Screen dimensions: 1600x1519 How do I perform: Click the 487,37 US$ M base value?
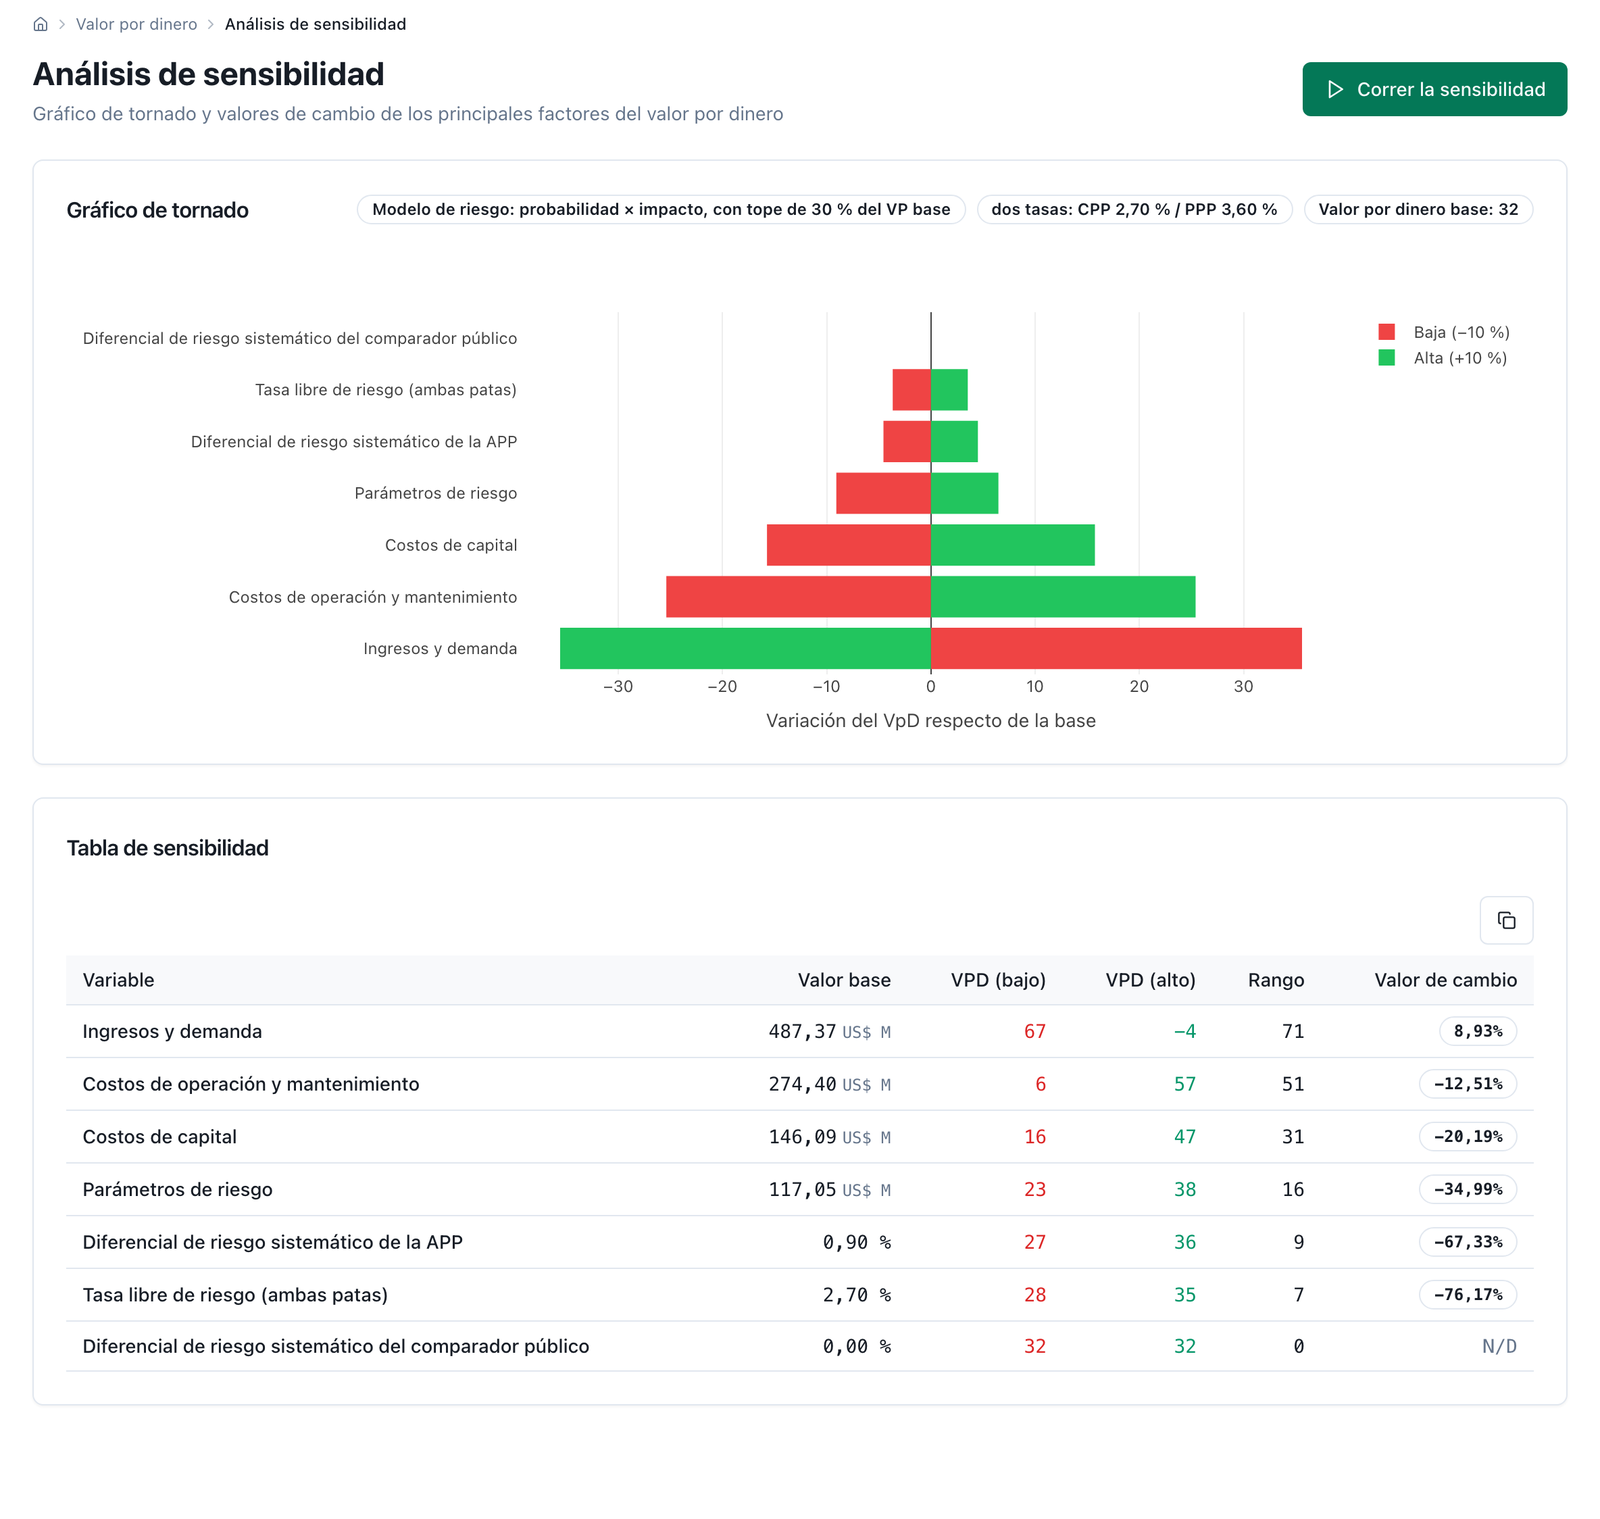tap(829, 1031)
